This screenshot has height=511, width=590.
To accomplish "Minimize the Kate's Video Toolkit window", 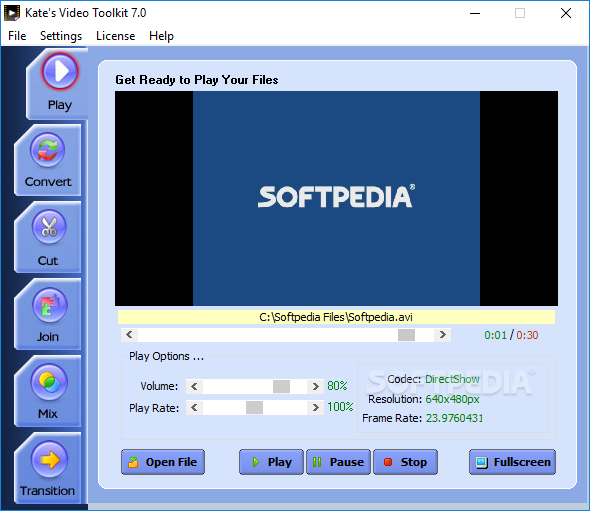I will coord(475,14).
